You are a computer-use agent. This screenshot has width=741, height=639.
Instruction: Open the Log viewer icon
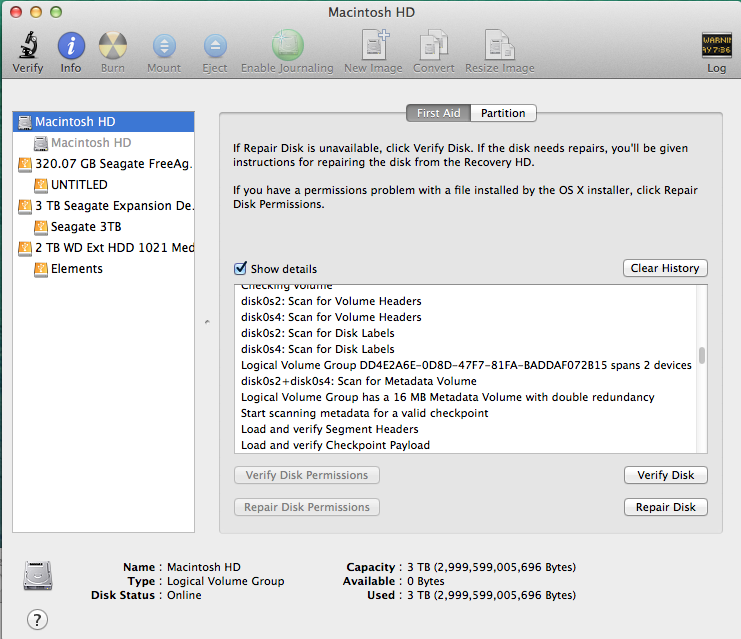[x=716, y=45]
